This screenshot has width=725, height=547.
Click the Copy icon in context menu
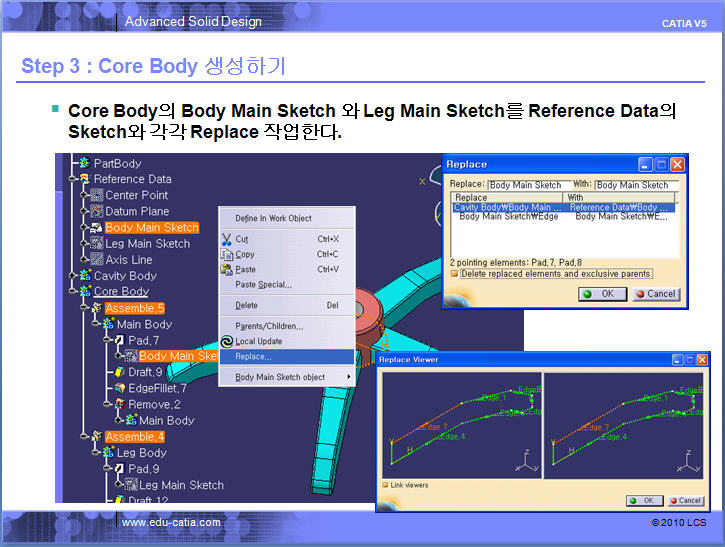click(227, 254)
